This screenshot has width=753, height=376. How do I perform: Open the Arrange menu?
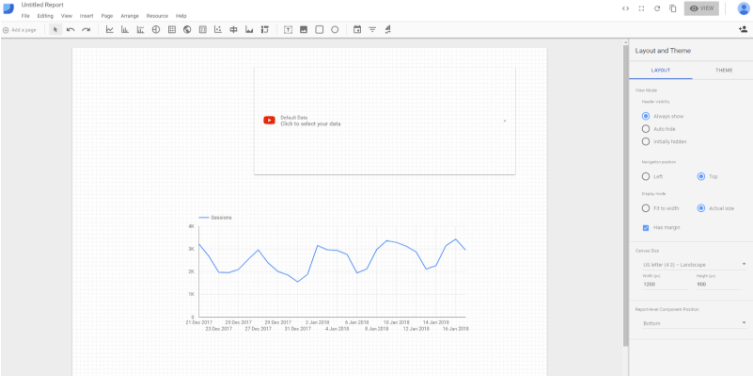130,16
